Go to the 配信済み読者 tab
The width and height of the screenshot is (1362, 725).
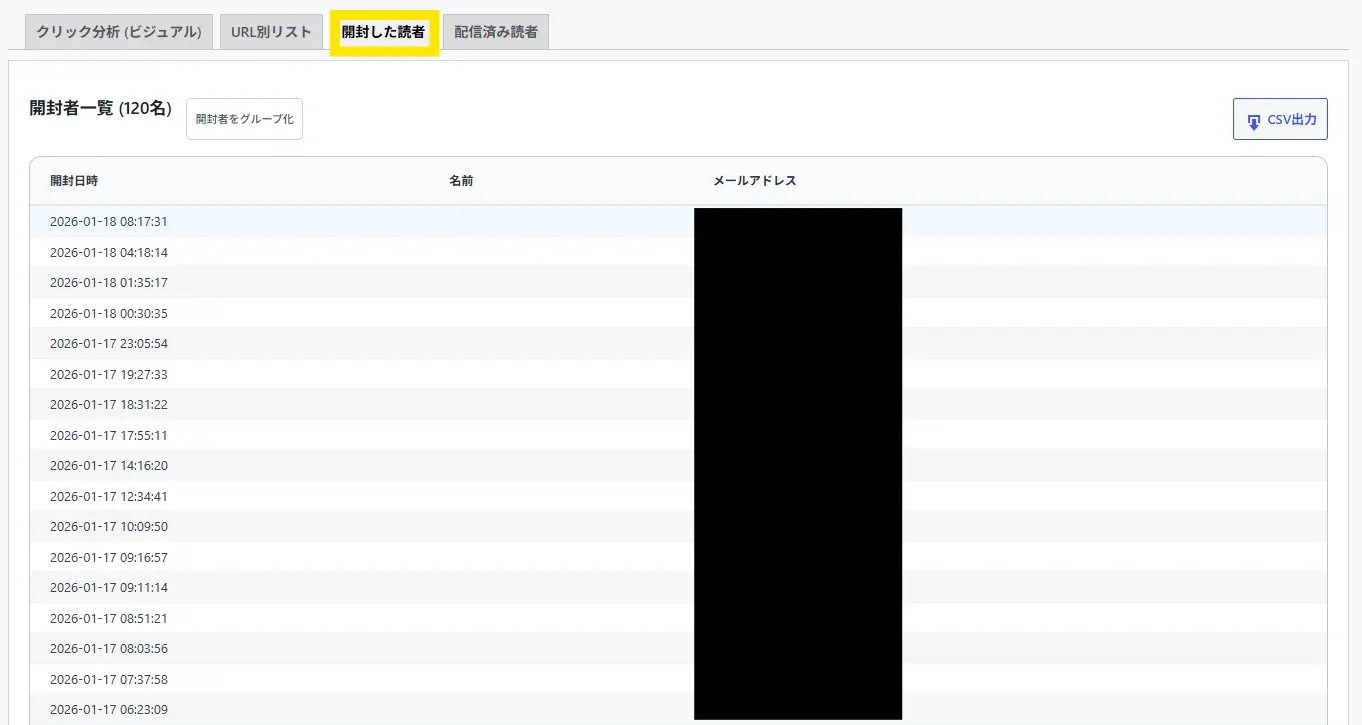495,32
